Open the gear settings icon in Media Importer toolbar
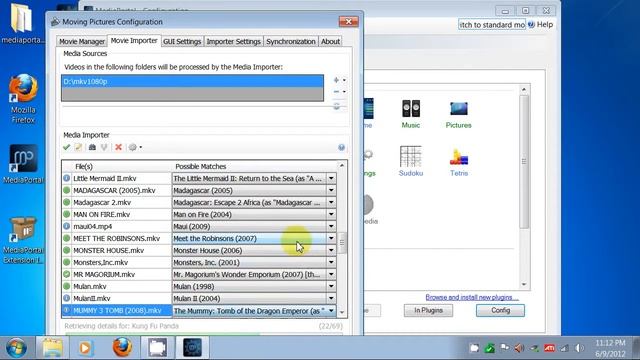Image resolution: width=640 pixels, height=360 pixels. [133, 147]
